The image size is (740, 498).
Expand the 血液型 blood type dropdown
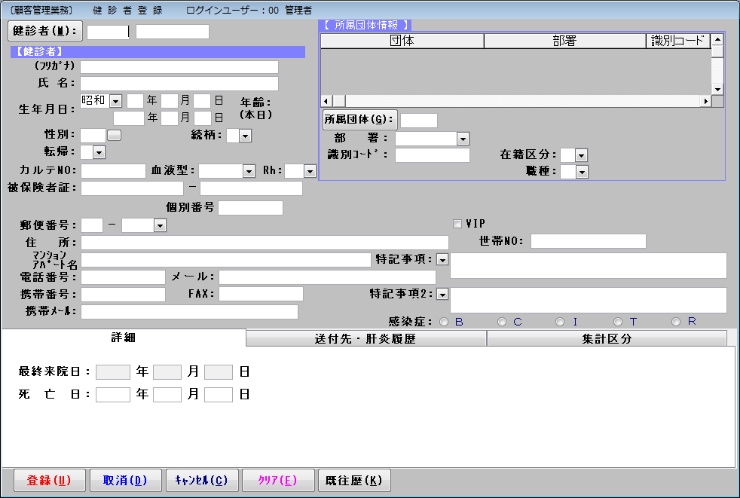pos(249,171)
